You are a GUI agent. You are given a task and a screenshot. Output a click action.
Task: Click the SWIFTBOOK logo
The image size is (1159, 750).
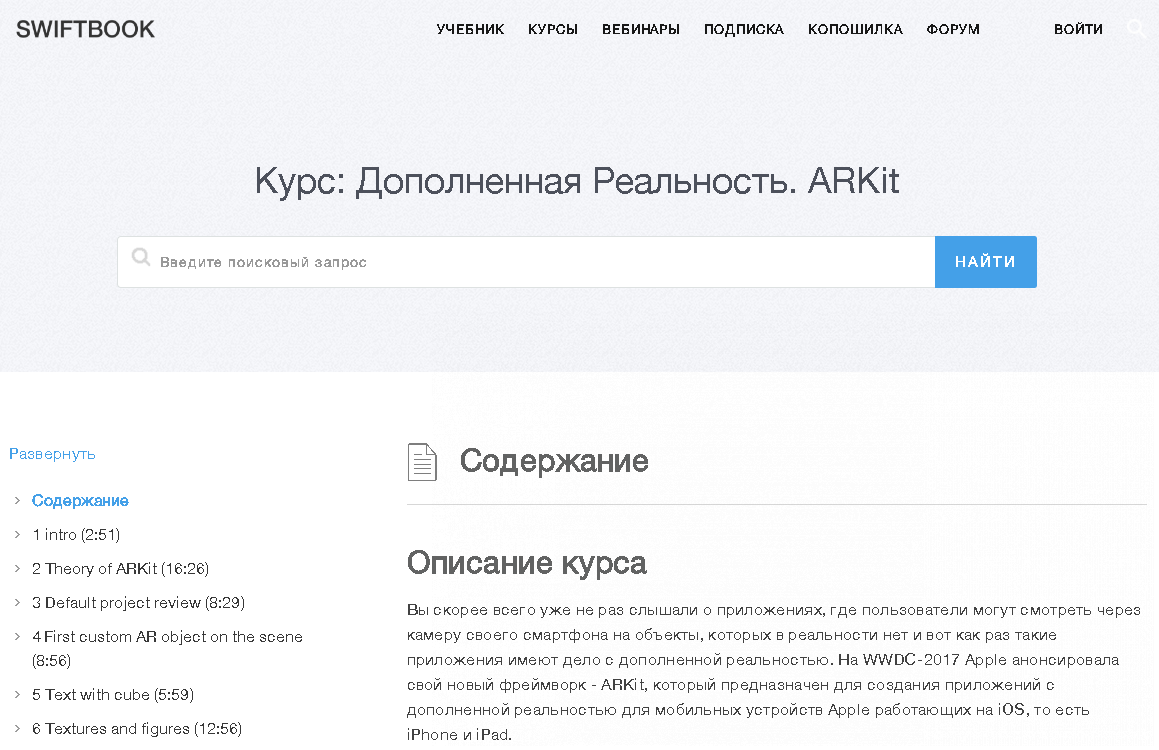pyautogui.click(x=86, y=29)
